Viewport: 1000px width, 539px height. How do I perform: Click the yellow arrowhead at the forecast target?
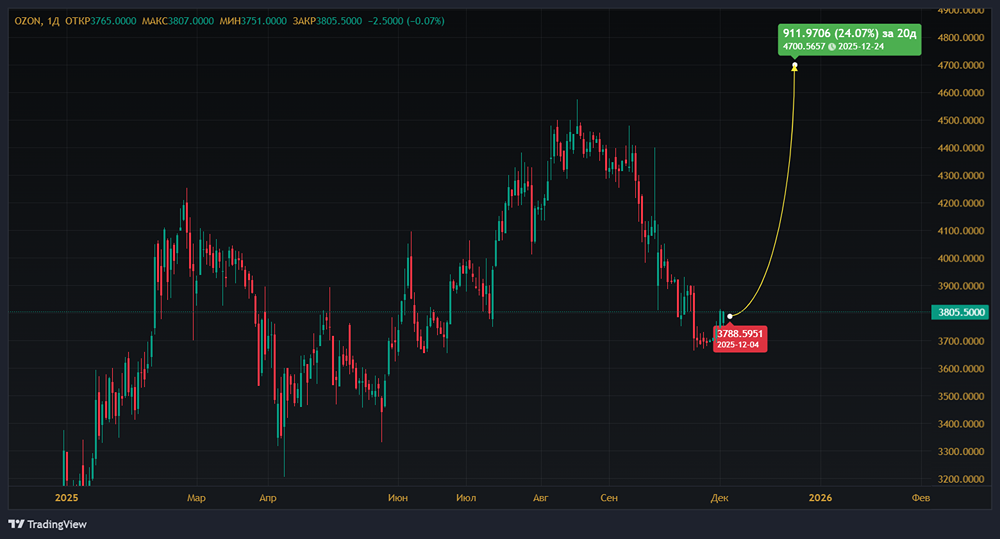tap(795, 67)
